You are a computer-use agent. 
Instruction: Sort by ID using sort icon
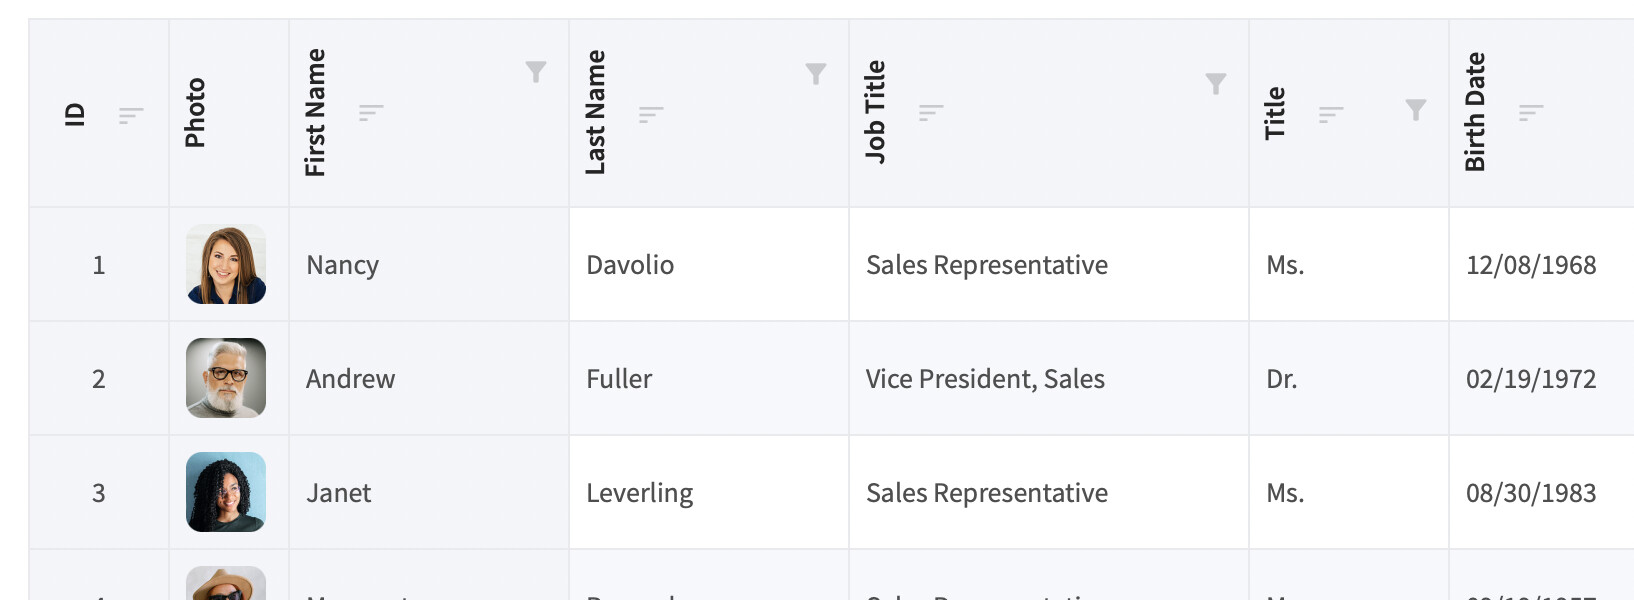click(131, 115)
